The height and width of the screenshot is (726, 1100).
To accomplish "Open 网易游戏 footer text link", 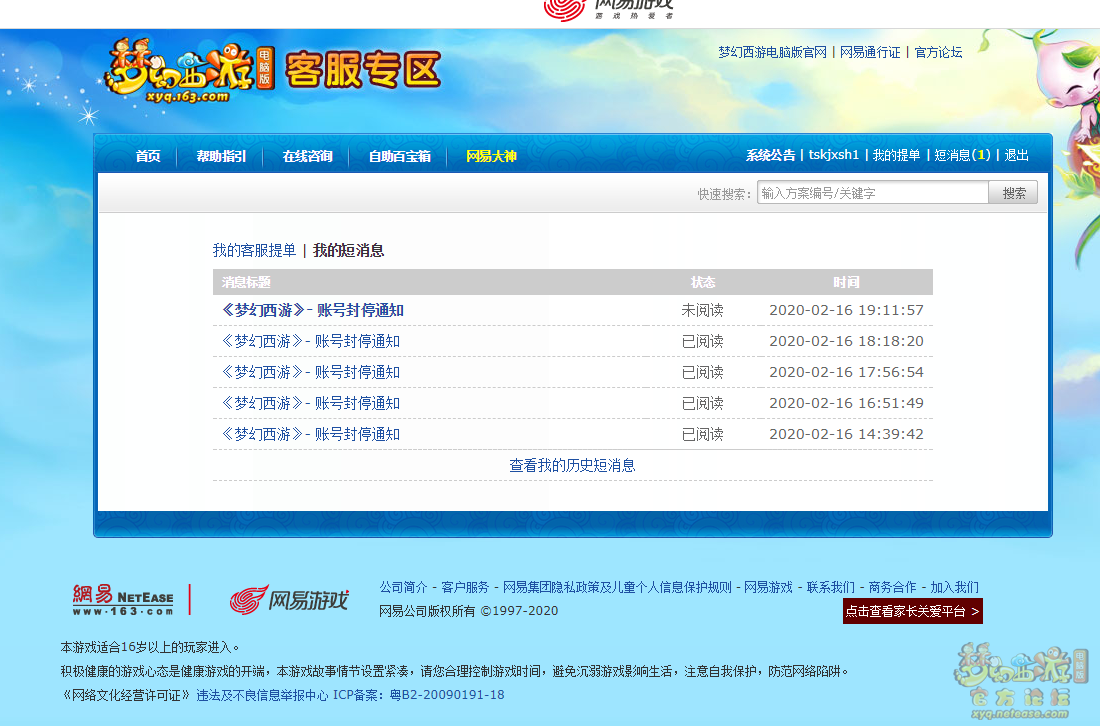I will (x=768, y=587).
